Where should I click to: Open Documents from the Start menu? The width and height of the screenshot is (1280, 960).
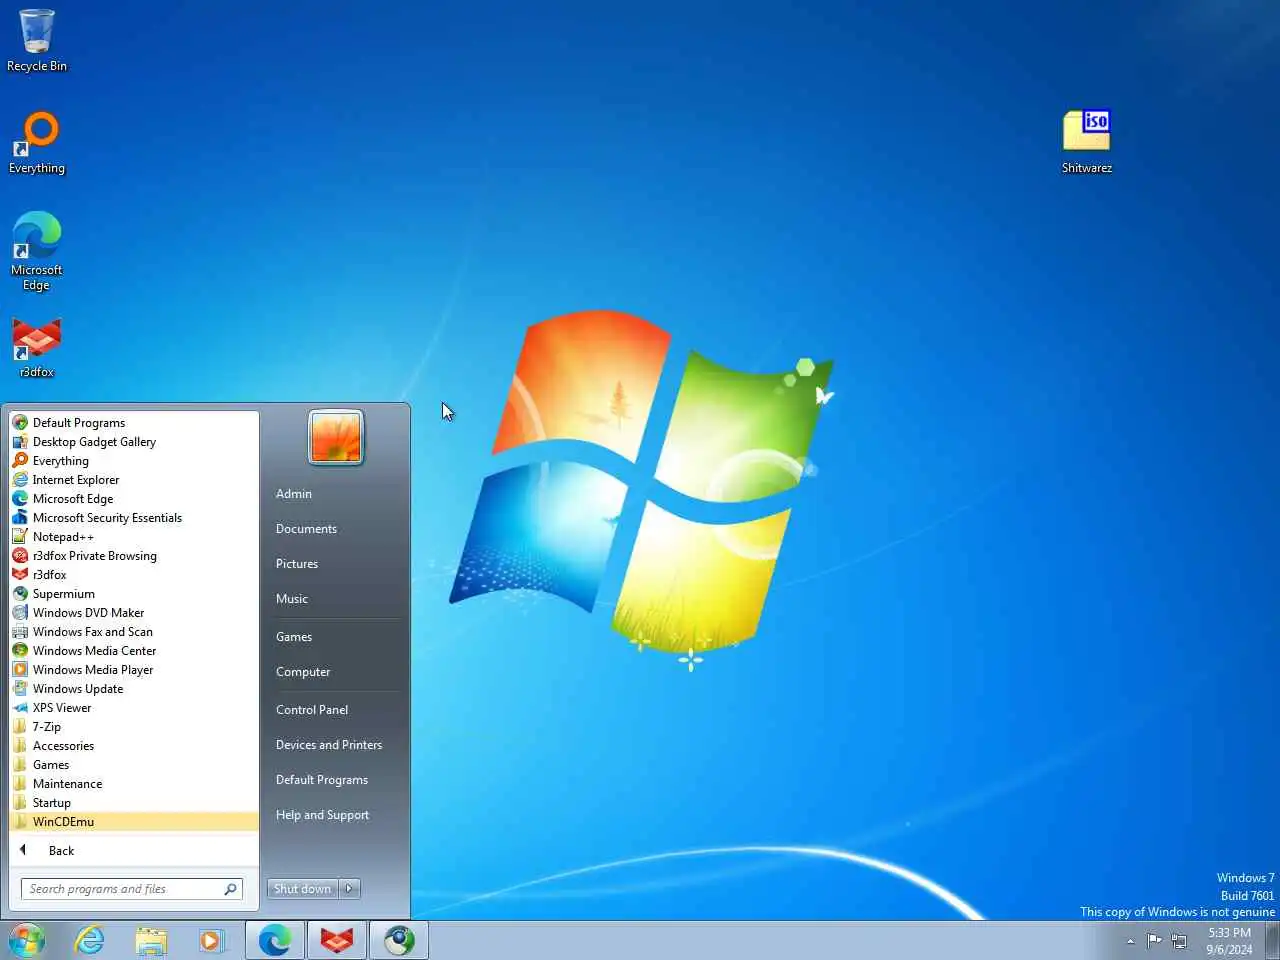pos(336,529)
